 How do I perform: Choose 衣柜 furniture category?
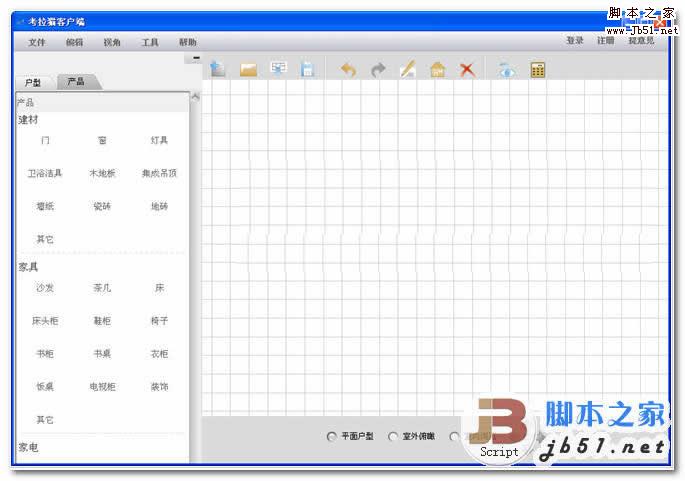click(159, 354)
